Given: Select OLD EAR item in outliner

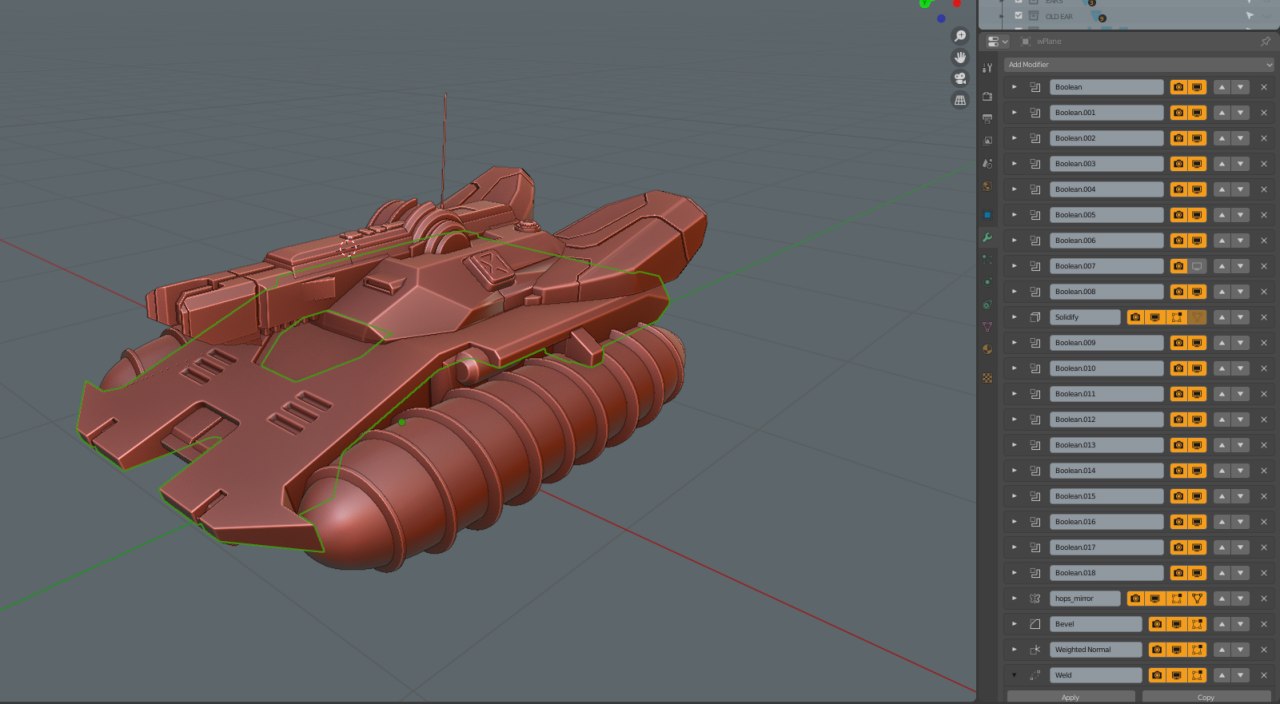Looking at the screenshot, I should (1061, 16).
